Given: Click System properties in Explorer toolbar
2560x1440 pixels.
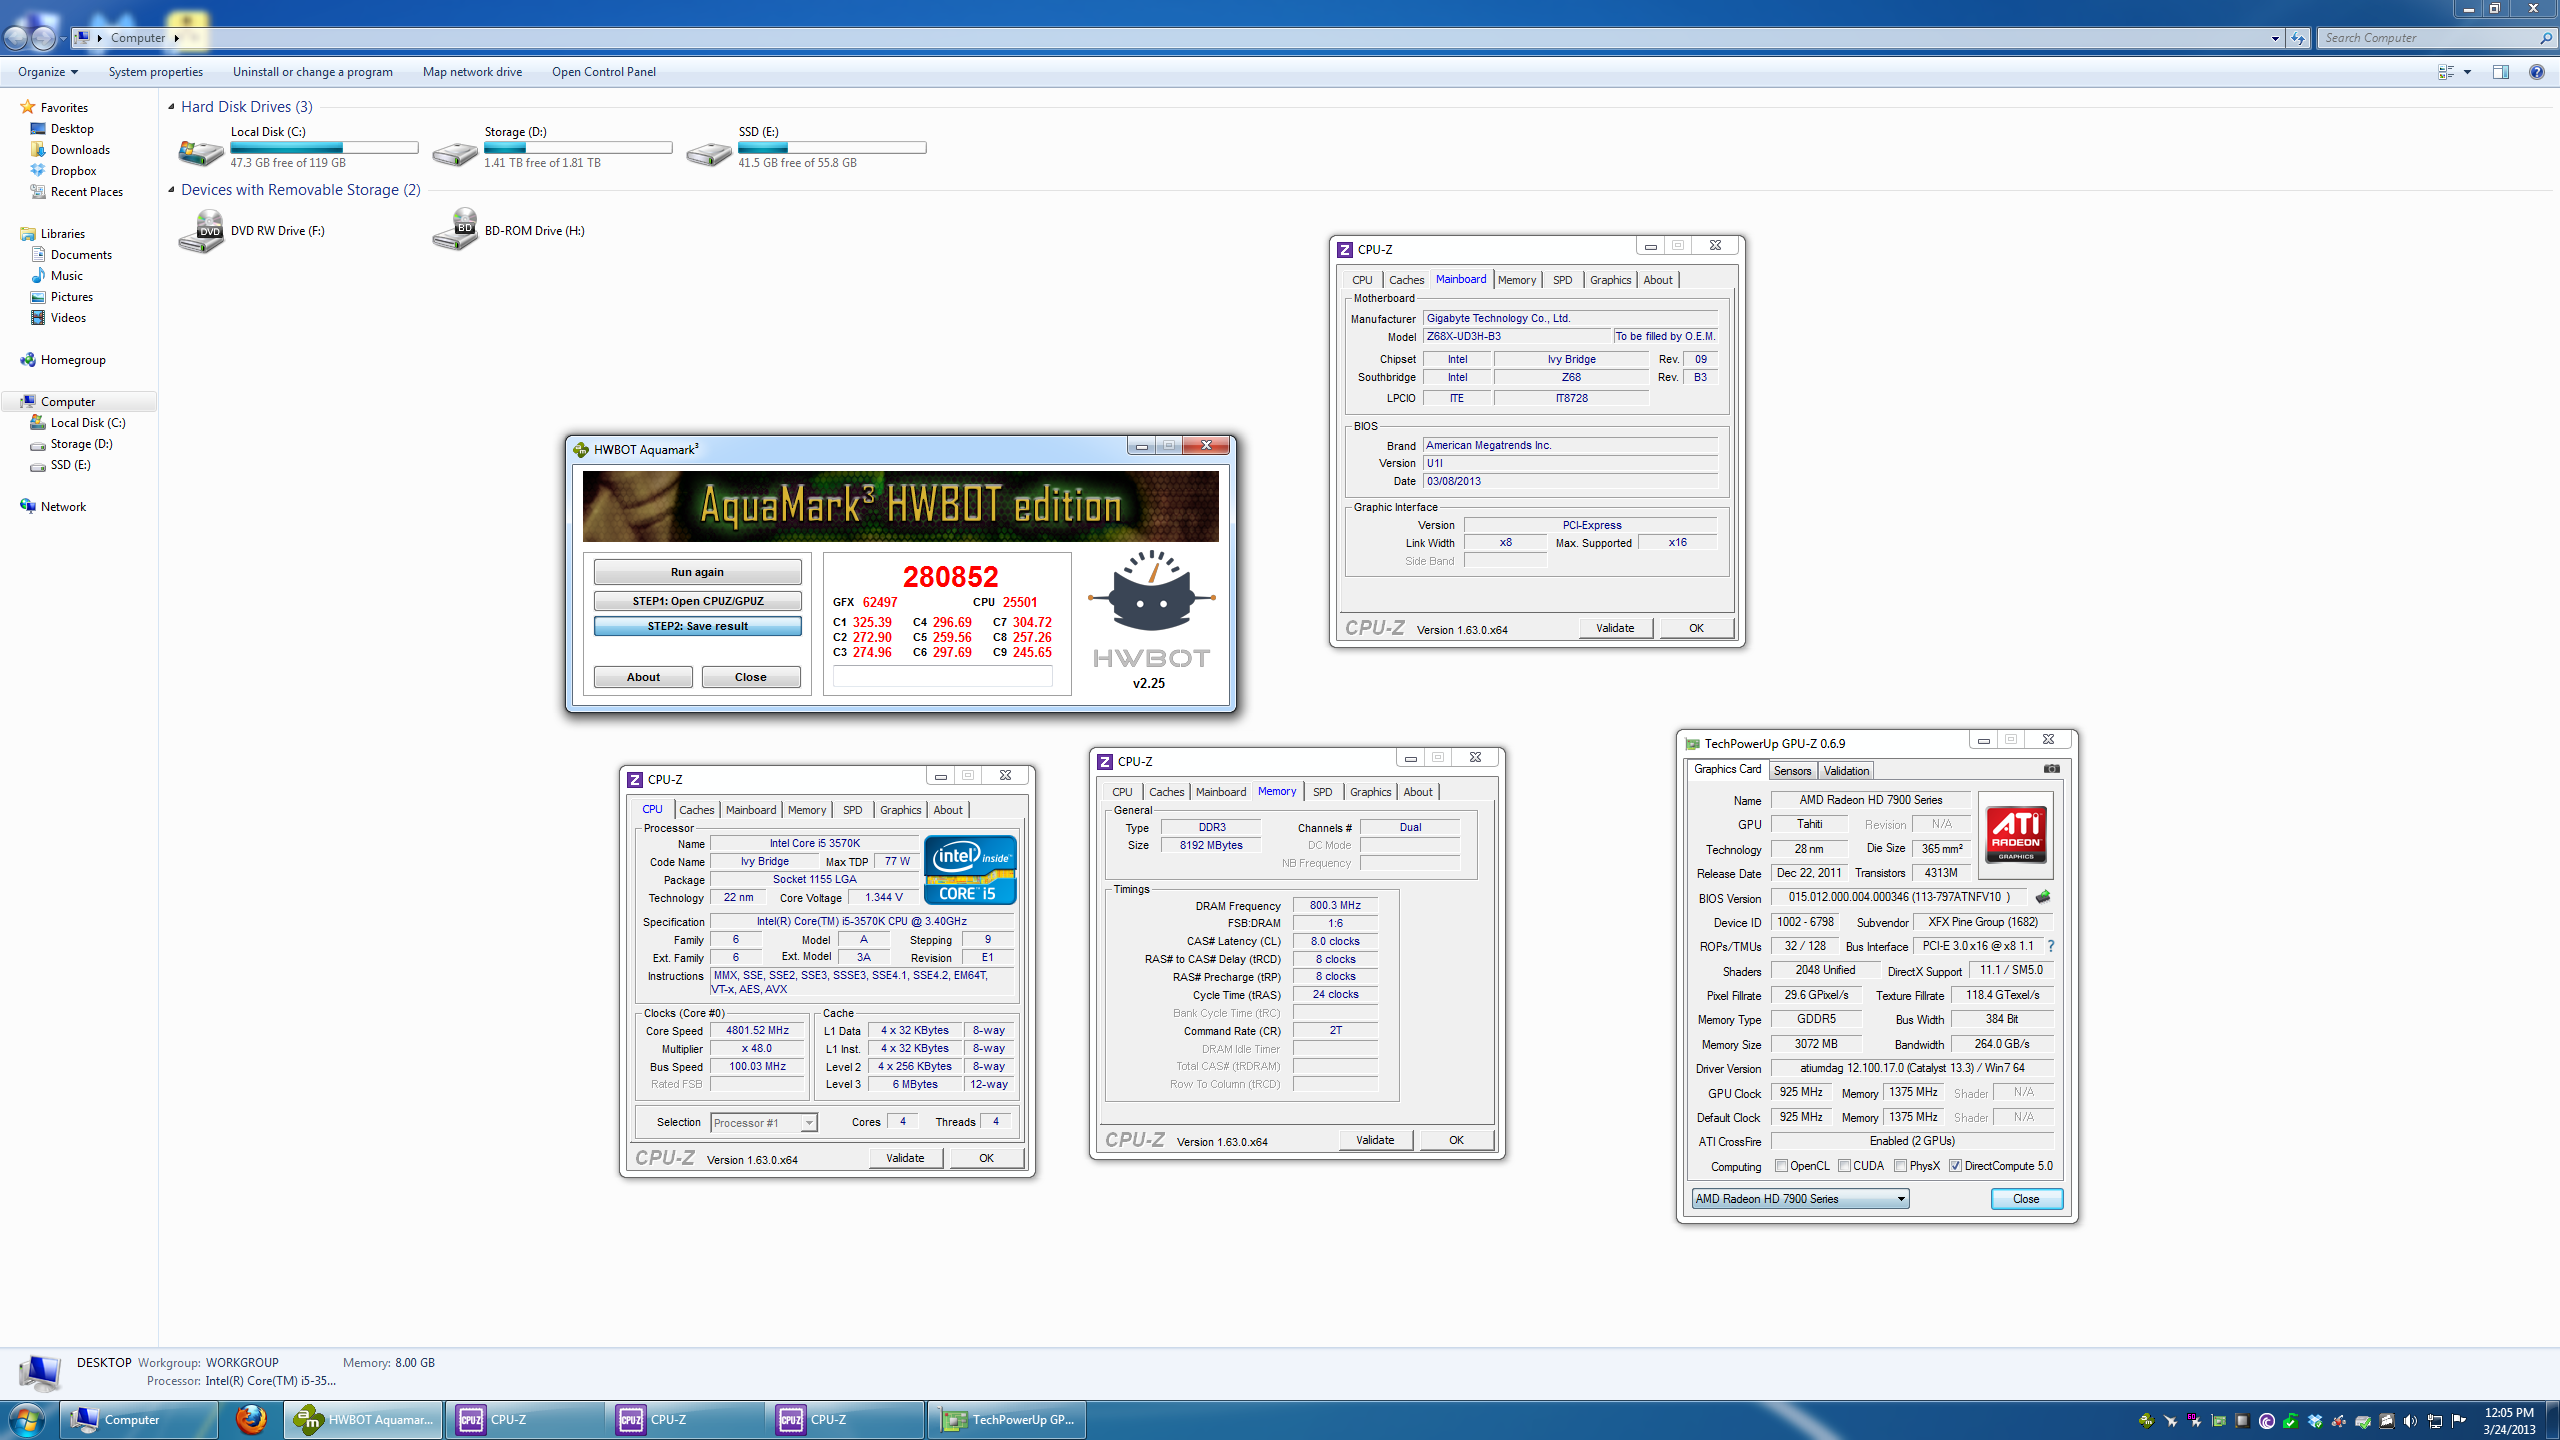Looking at the screenshot, I should (x=156, y=72).
